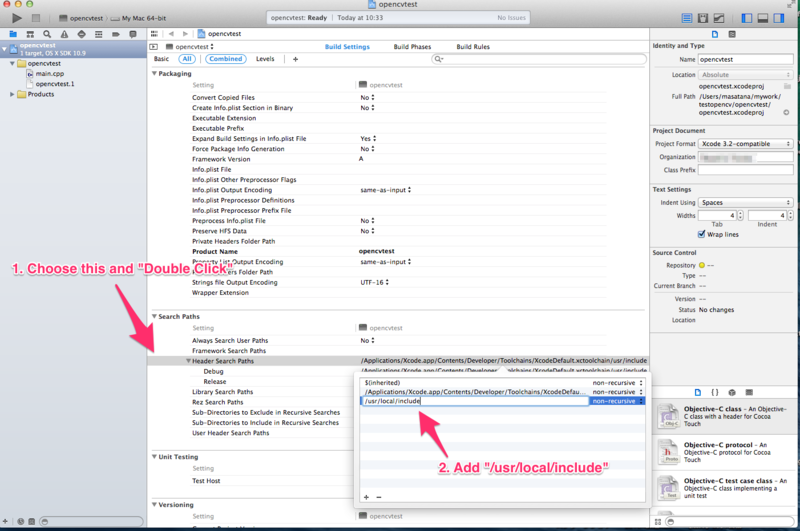Viewport: 800px width, 531px height.
Task: Expand the Products folder
Action: [12, 94]
